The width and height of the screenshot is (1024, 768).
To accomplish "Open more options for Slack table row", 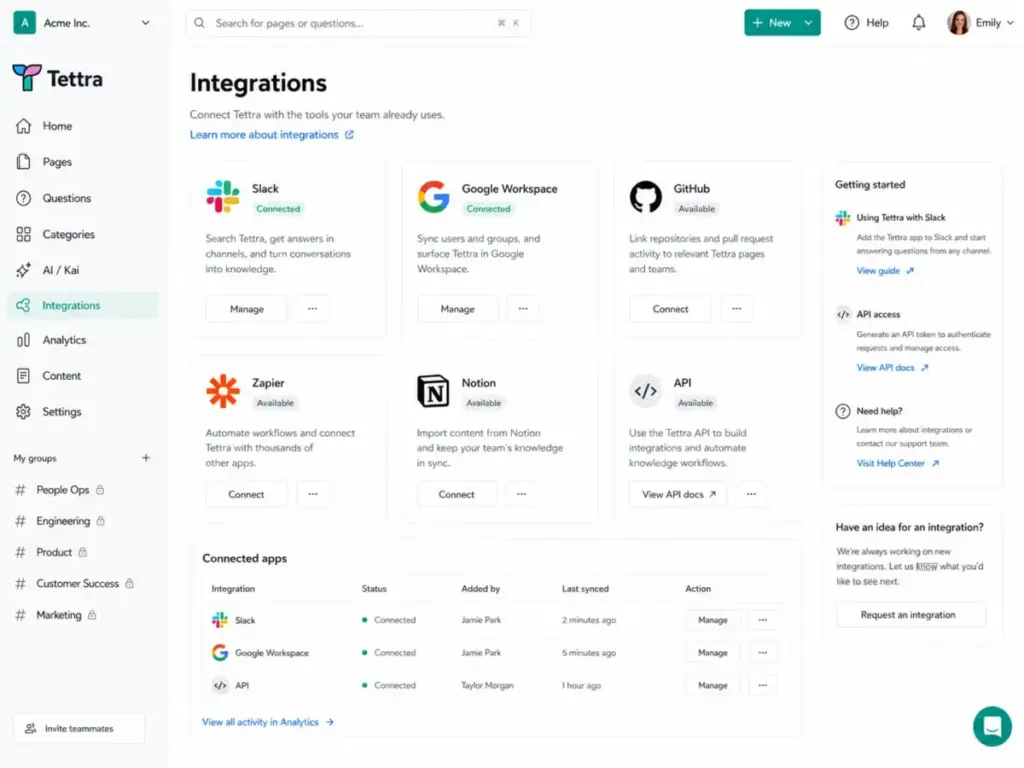I will pos(763,620).
